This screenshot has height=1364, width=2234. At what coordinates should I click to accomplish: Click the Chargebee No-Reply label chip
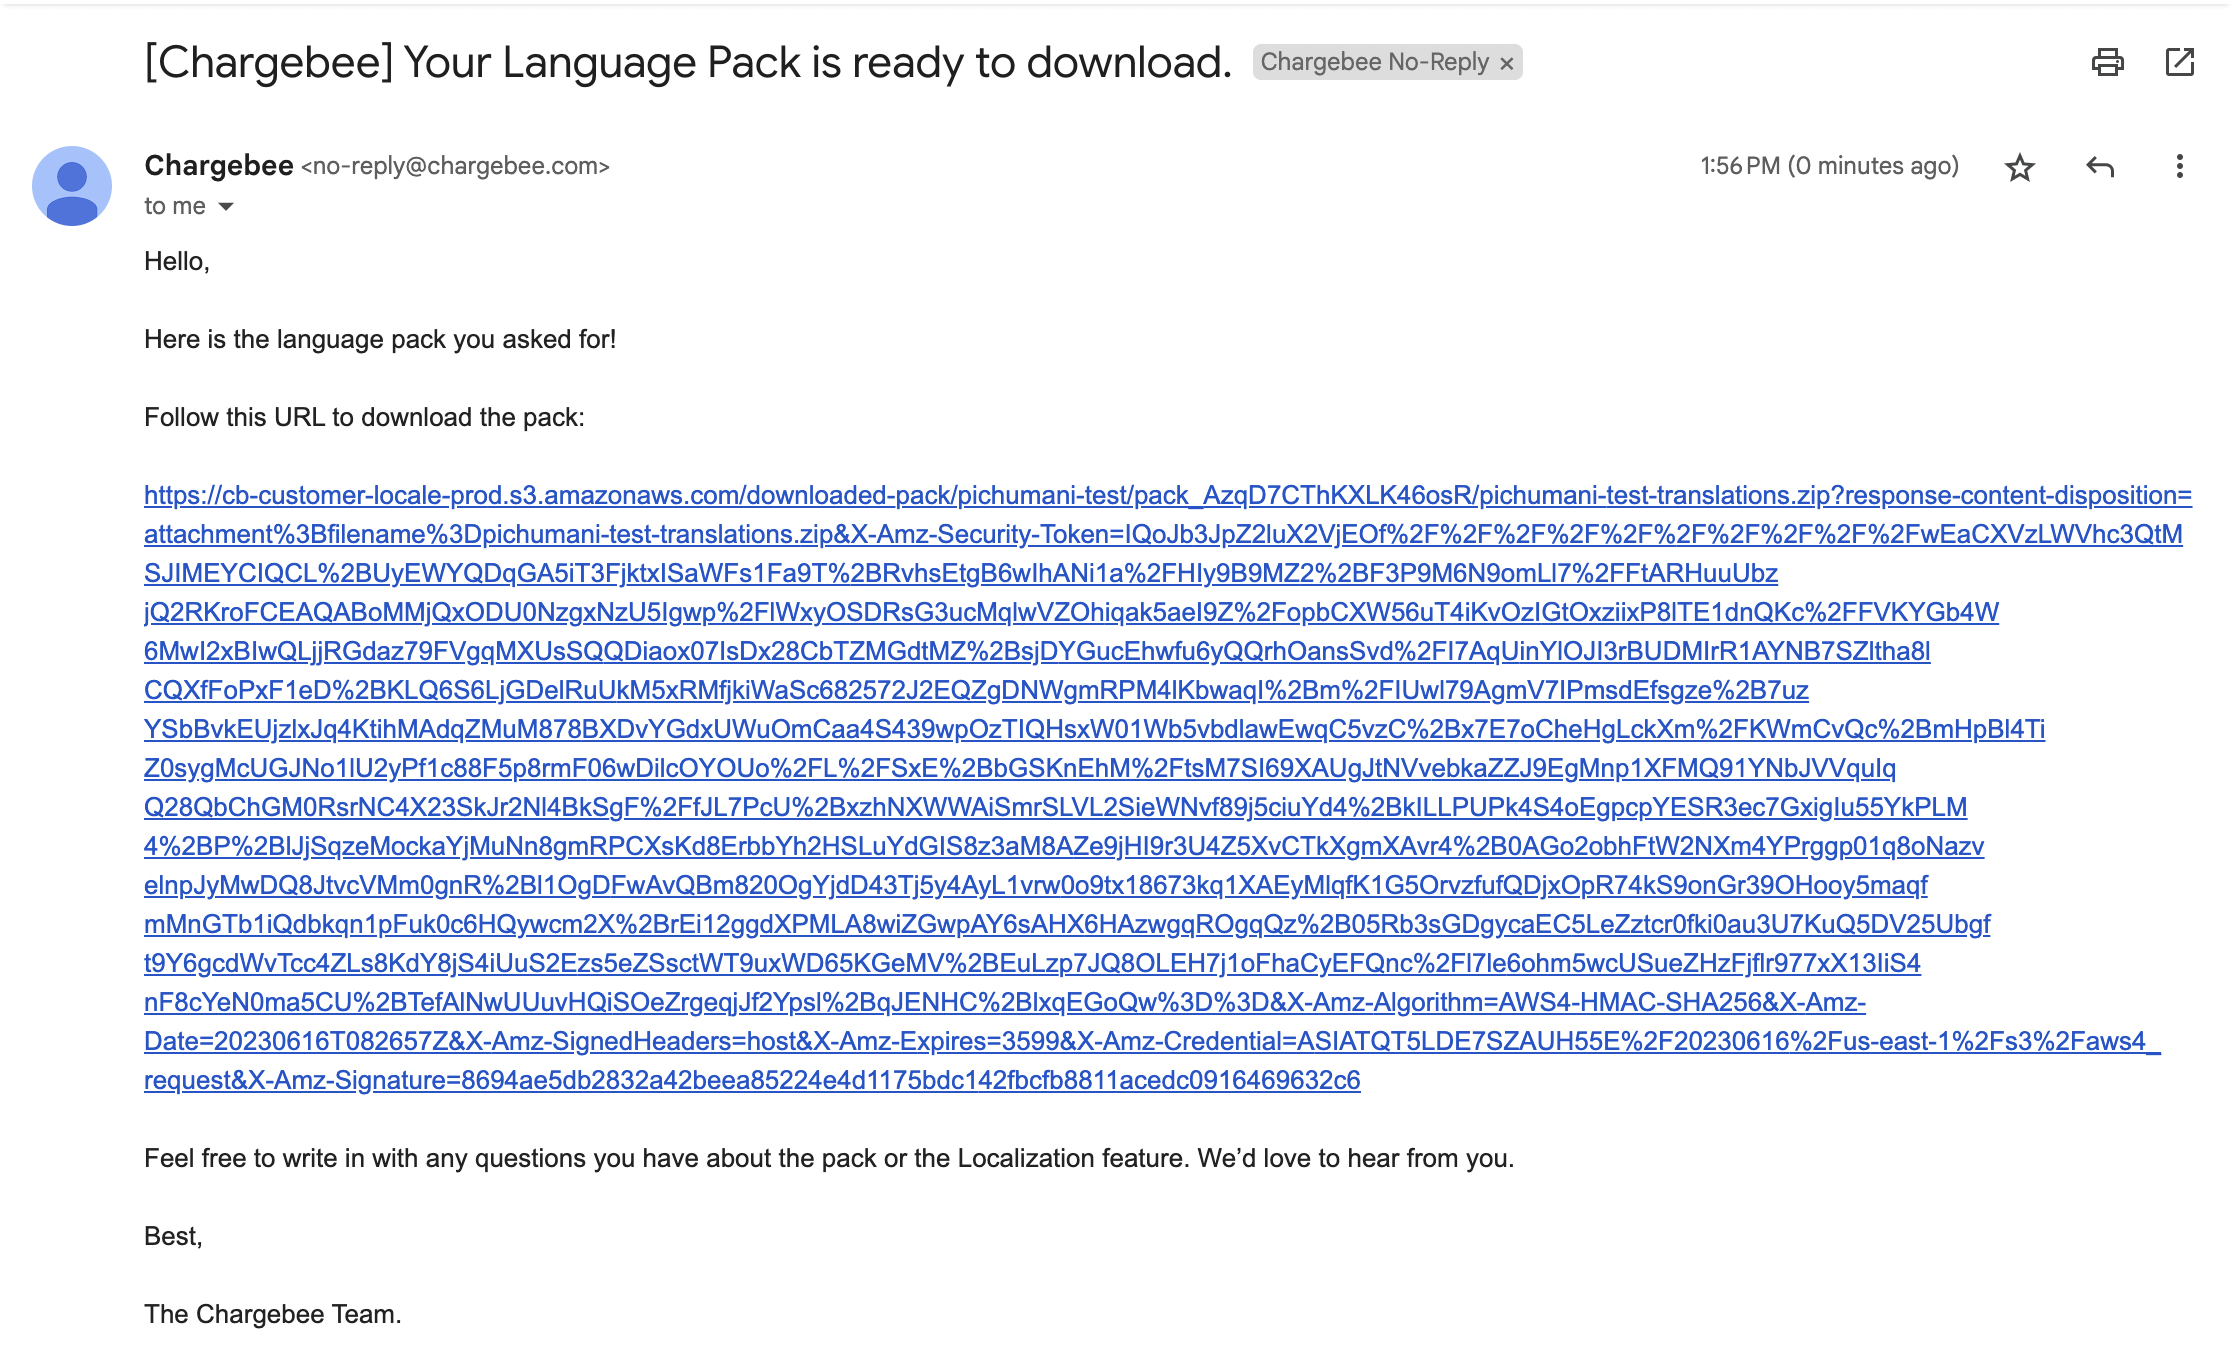1374,62
